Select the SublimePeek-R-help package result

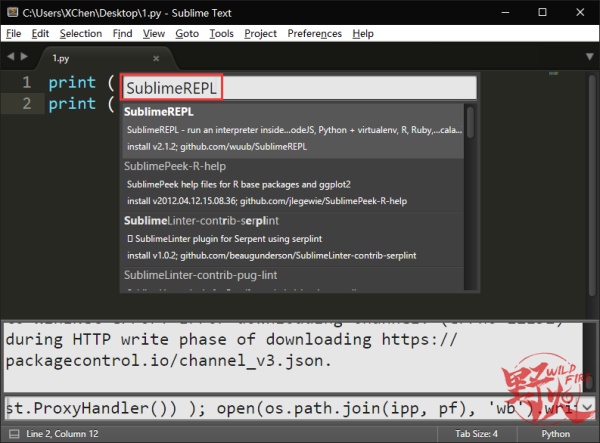click(x=293, y=185)
